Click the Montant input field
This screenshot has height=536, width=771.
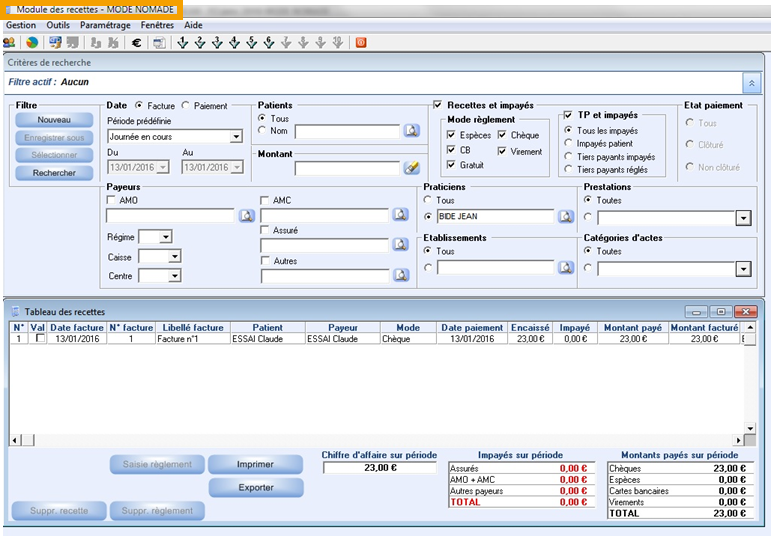(x=347, y=168)
